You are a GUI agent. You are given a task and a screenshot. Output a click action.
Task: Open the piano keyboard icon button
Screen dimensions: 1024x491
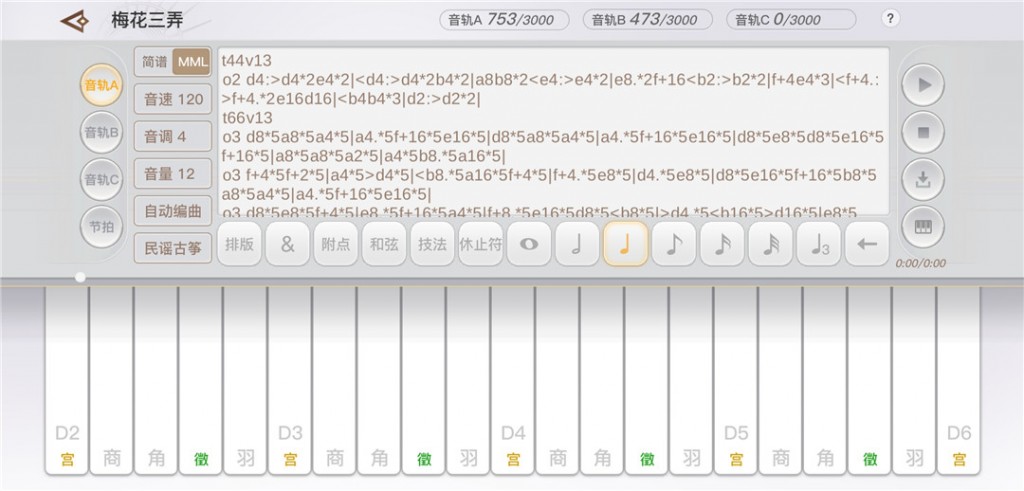click(x=923, y=227)
